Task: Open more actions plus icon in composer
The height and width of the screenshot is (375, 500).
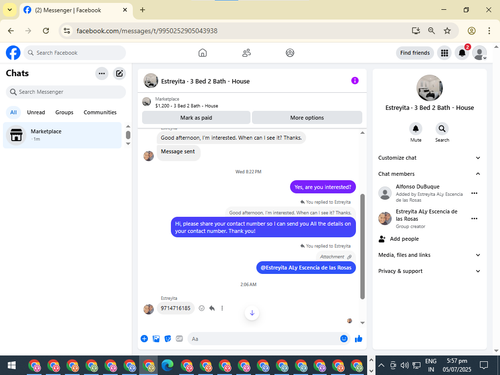Action: [x=144, y=339]
